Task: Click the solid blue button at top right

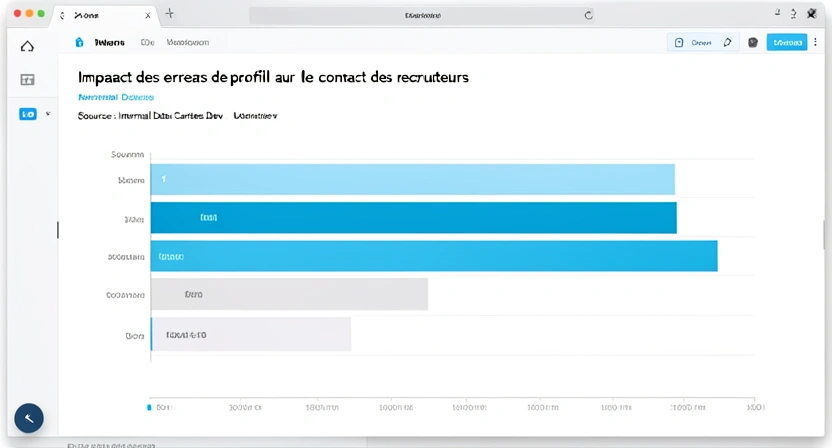Action: (x=787, y=42)
